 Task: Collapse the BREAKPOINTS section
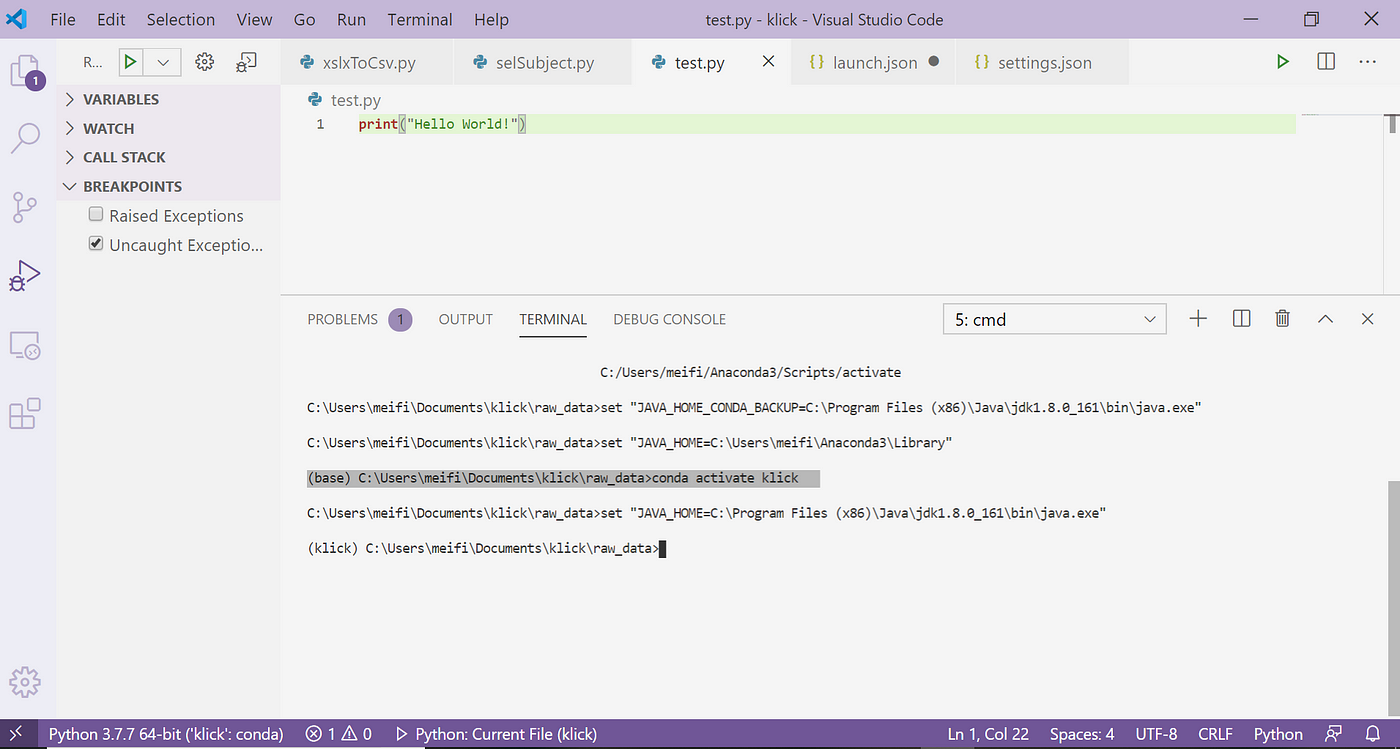tap(69, 186)
